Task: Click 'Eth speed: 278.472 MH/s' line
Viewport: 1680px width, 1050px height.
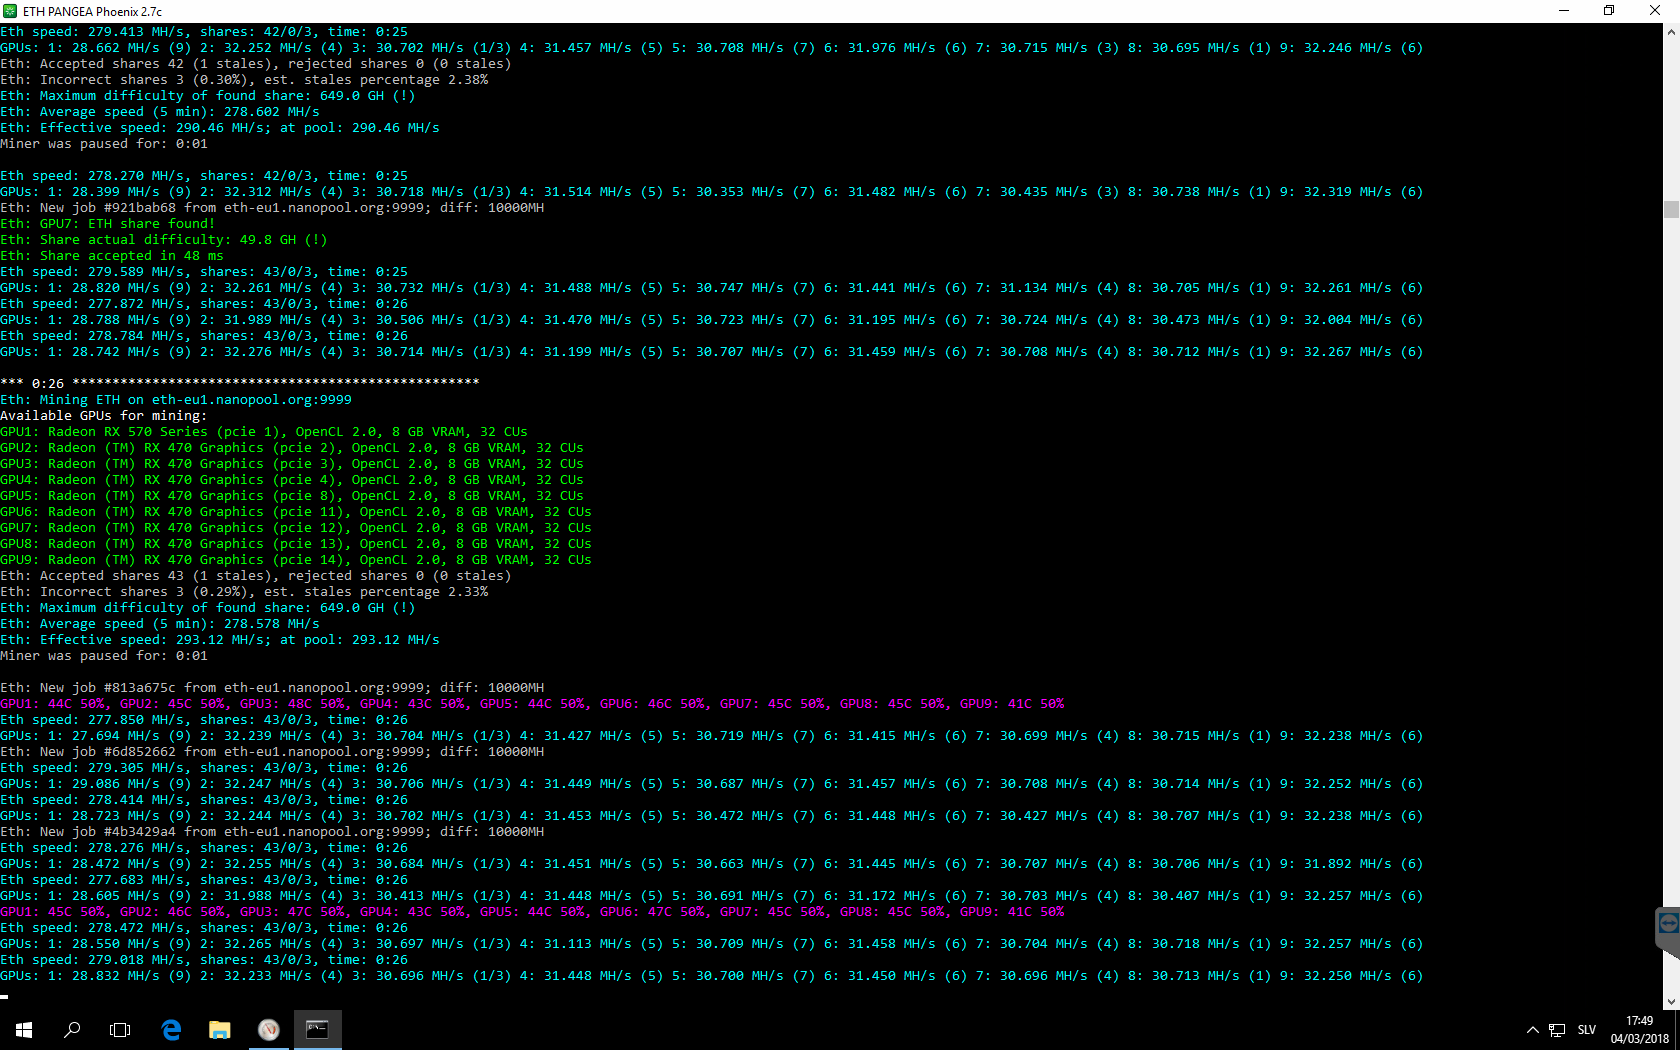Action: (204, 928)
